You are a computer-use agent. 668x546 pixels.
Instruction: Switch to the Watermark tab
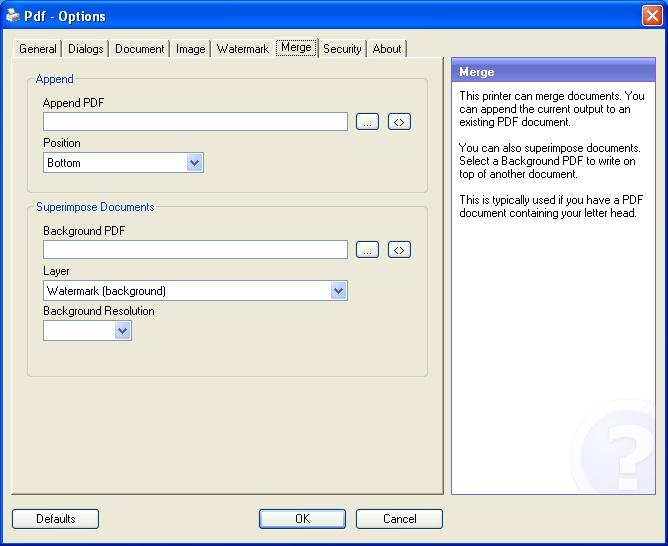[242, 49]
